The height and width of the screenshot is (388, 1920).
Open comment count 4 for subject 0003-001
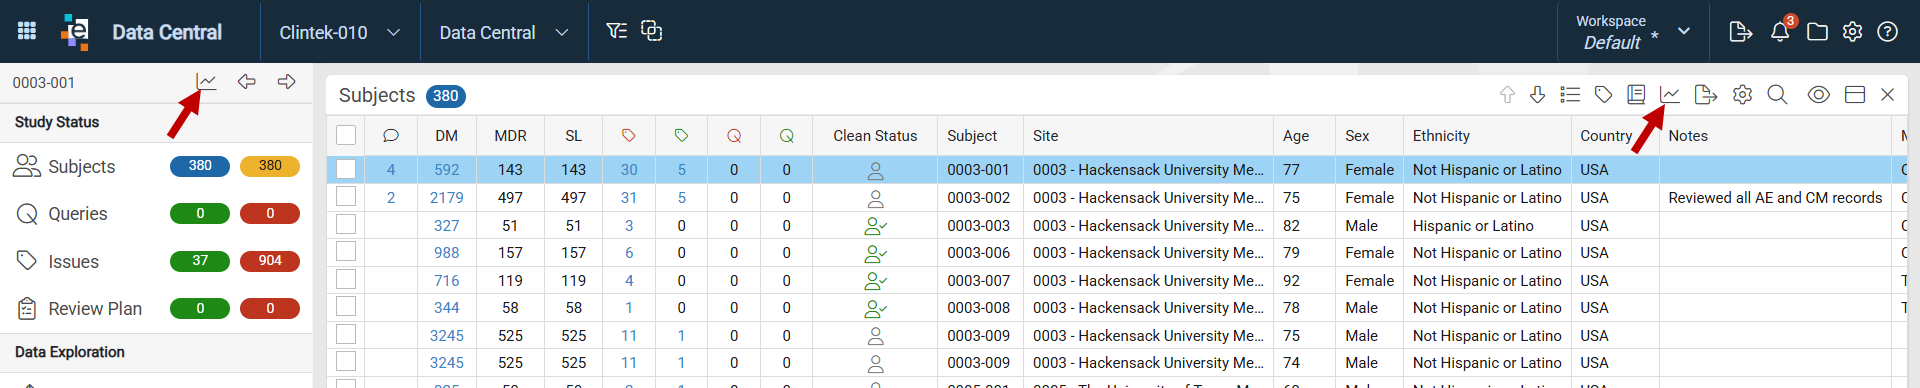pos(391,170)
